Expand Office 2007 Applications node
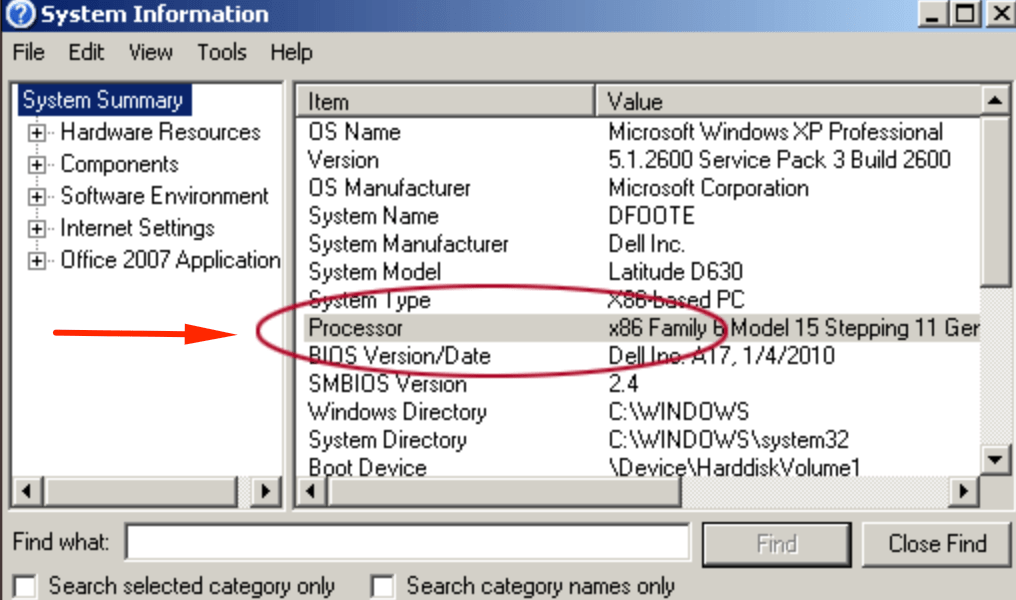This screenshot has height=600, width=1016. pyautogui.click(x=37, y=261)
